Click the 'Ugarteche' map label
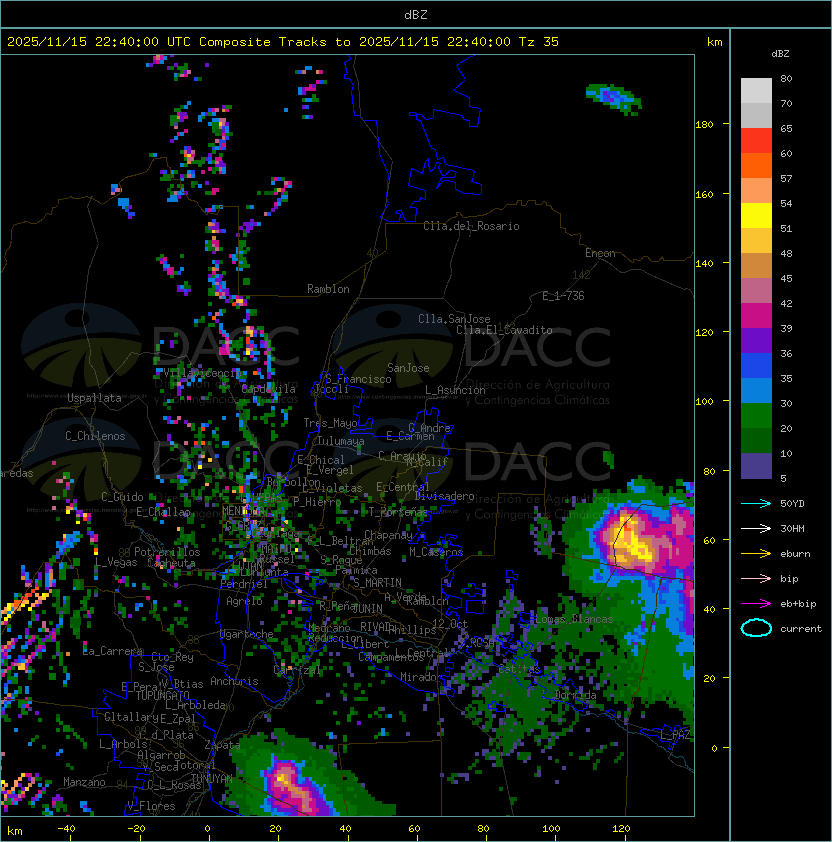This screenshot has height=842, width=832. click(247, 634)
